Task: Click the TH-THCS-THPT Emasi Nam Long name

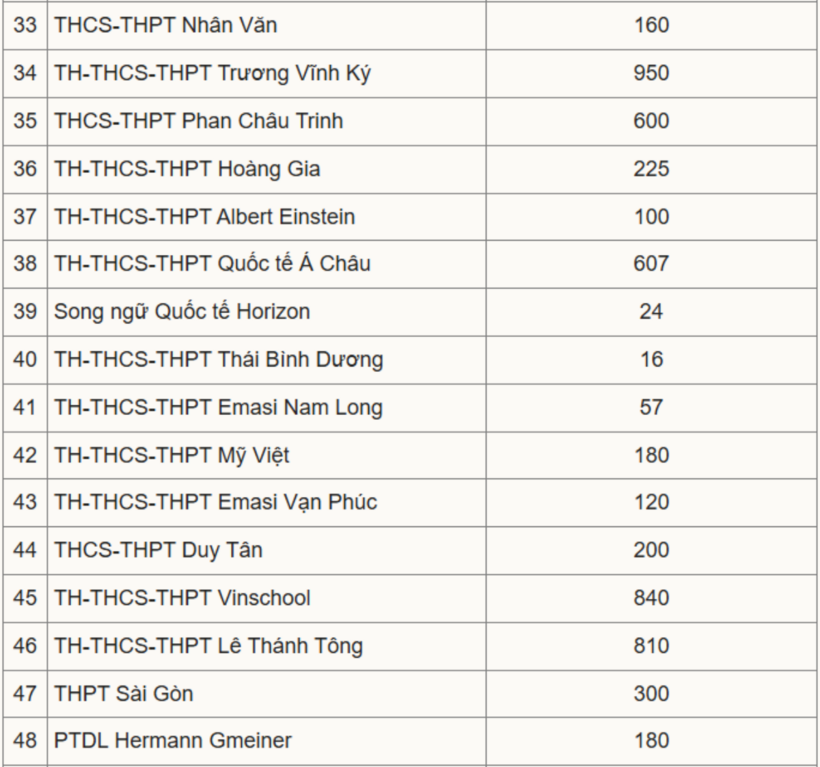Action: (218, 408)
